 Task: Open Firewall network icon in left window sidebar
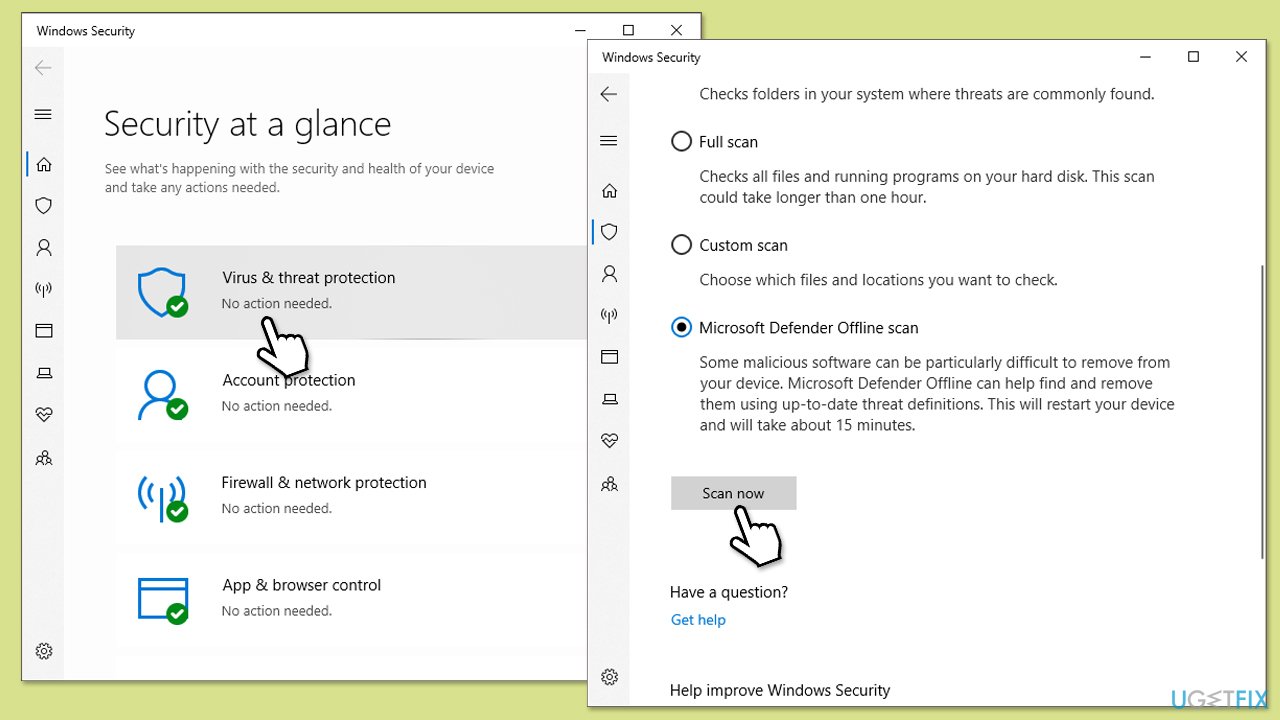tap(43, 289)
